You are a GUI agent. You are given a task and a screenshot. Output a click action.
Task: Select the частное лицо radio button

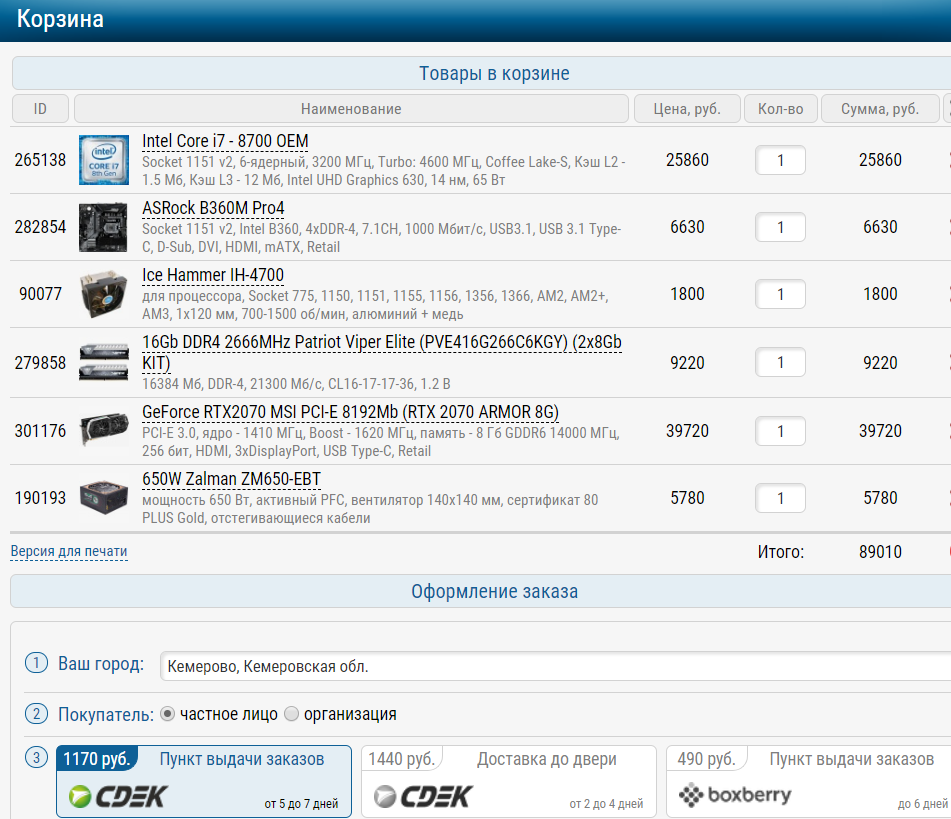coord(167,714)
